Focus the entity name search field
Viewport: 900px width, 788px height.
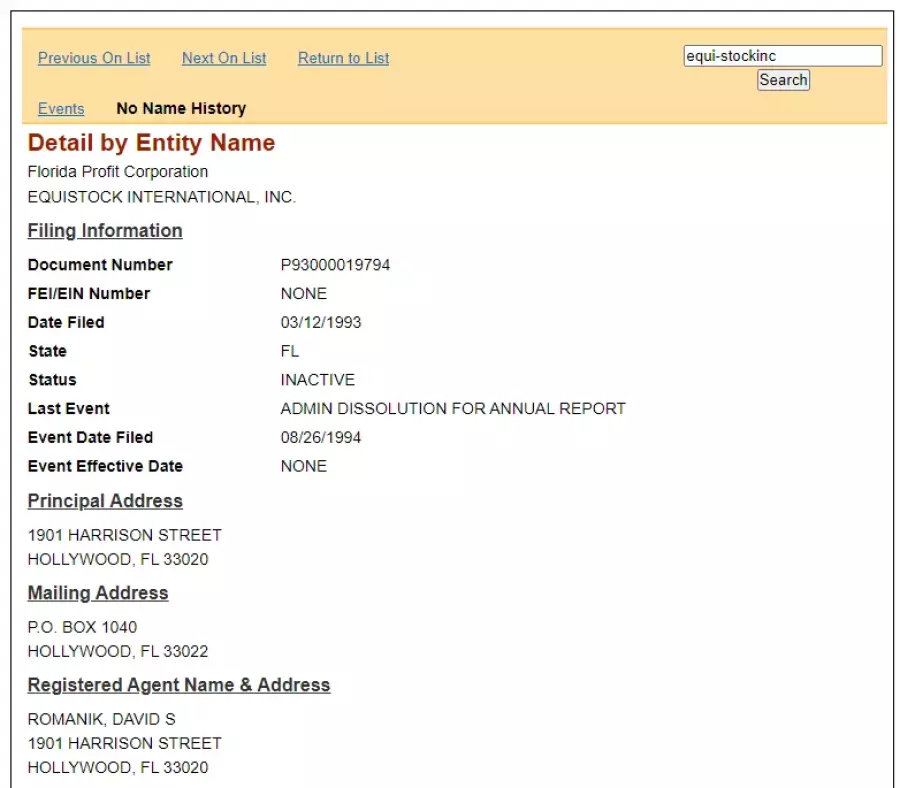783,56
